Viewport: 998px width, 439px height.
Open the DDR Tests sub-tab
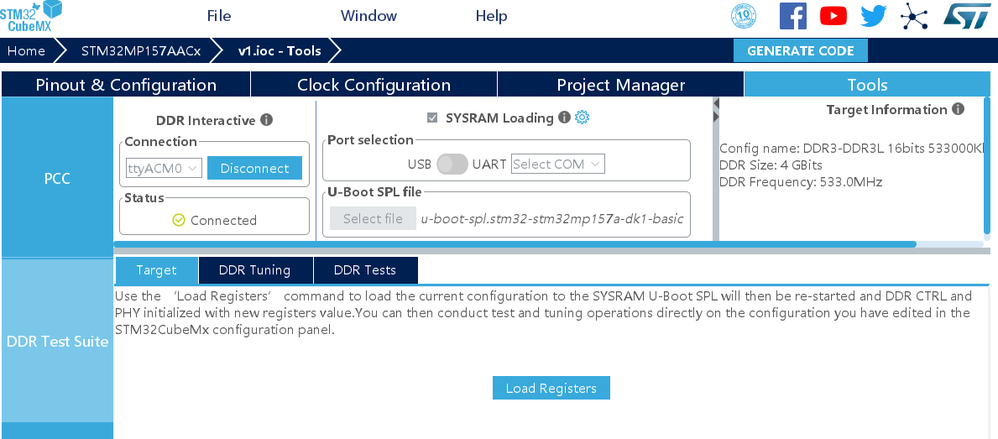[x=365, y=270]
